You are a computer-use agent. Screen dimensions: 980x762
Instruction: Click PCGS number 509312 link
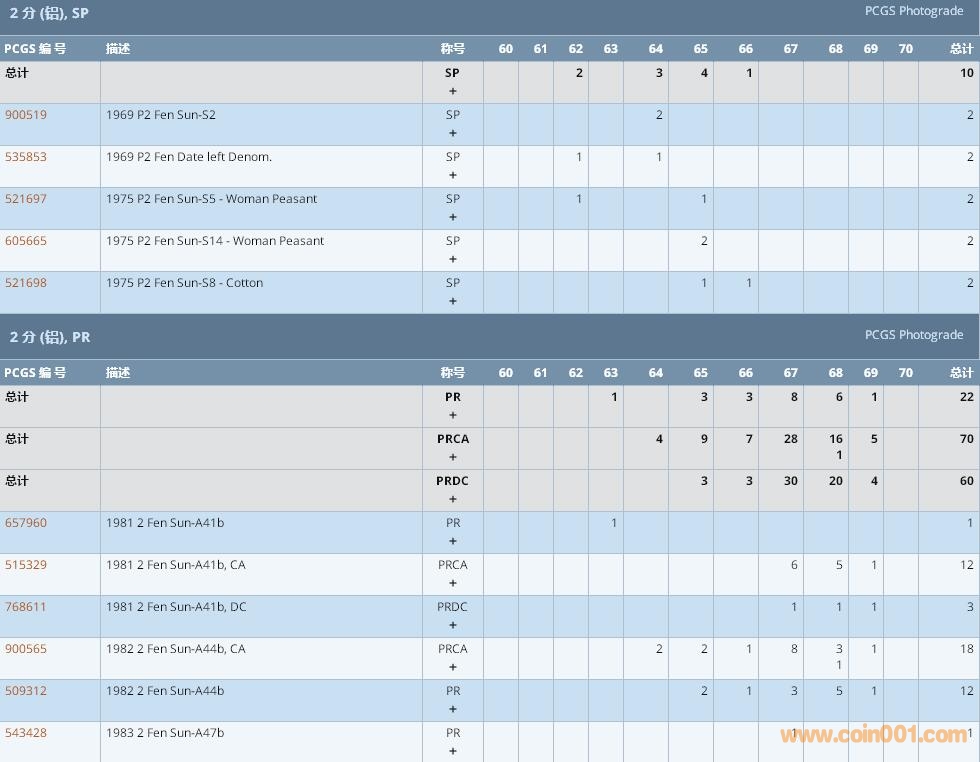click(x=26, y=691)
